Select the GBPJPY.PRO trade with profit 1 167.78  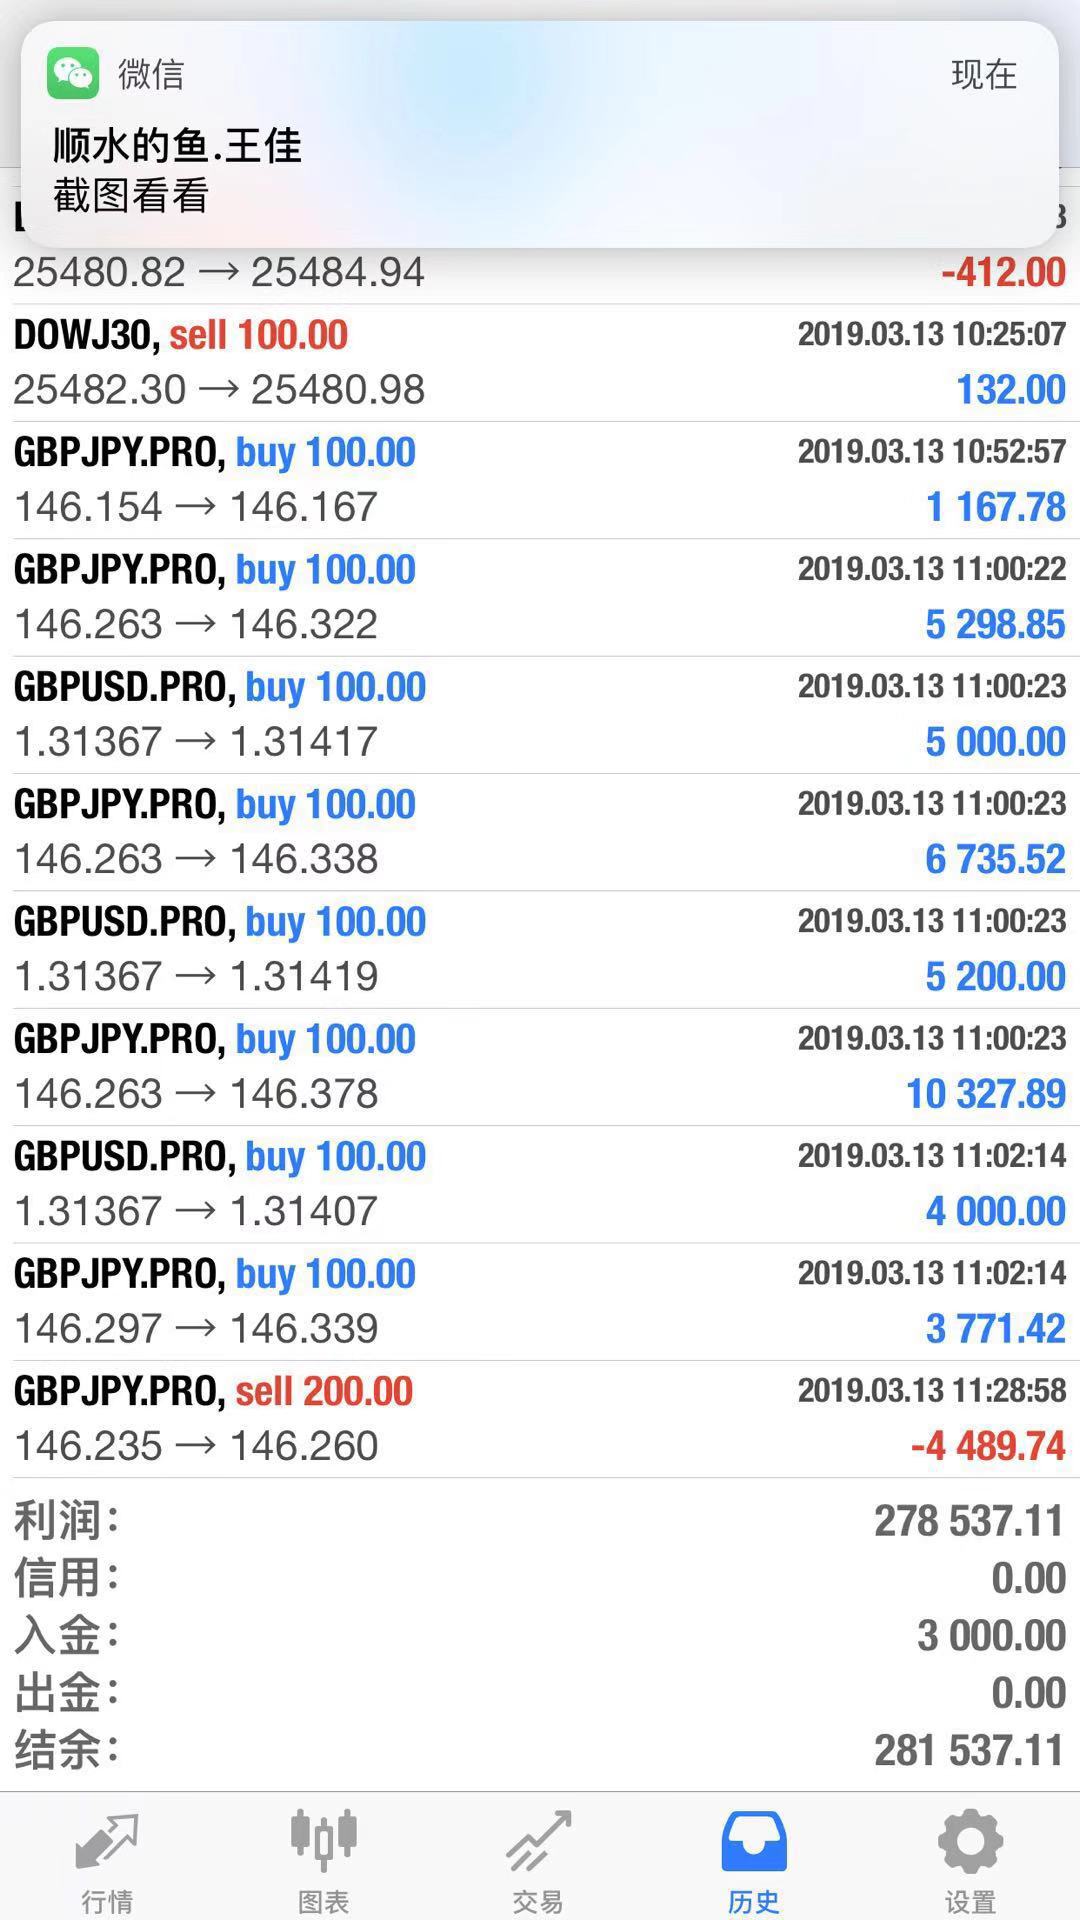click(540, 480)
